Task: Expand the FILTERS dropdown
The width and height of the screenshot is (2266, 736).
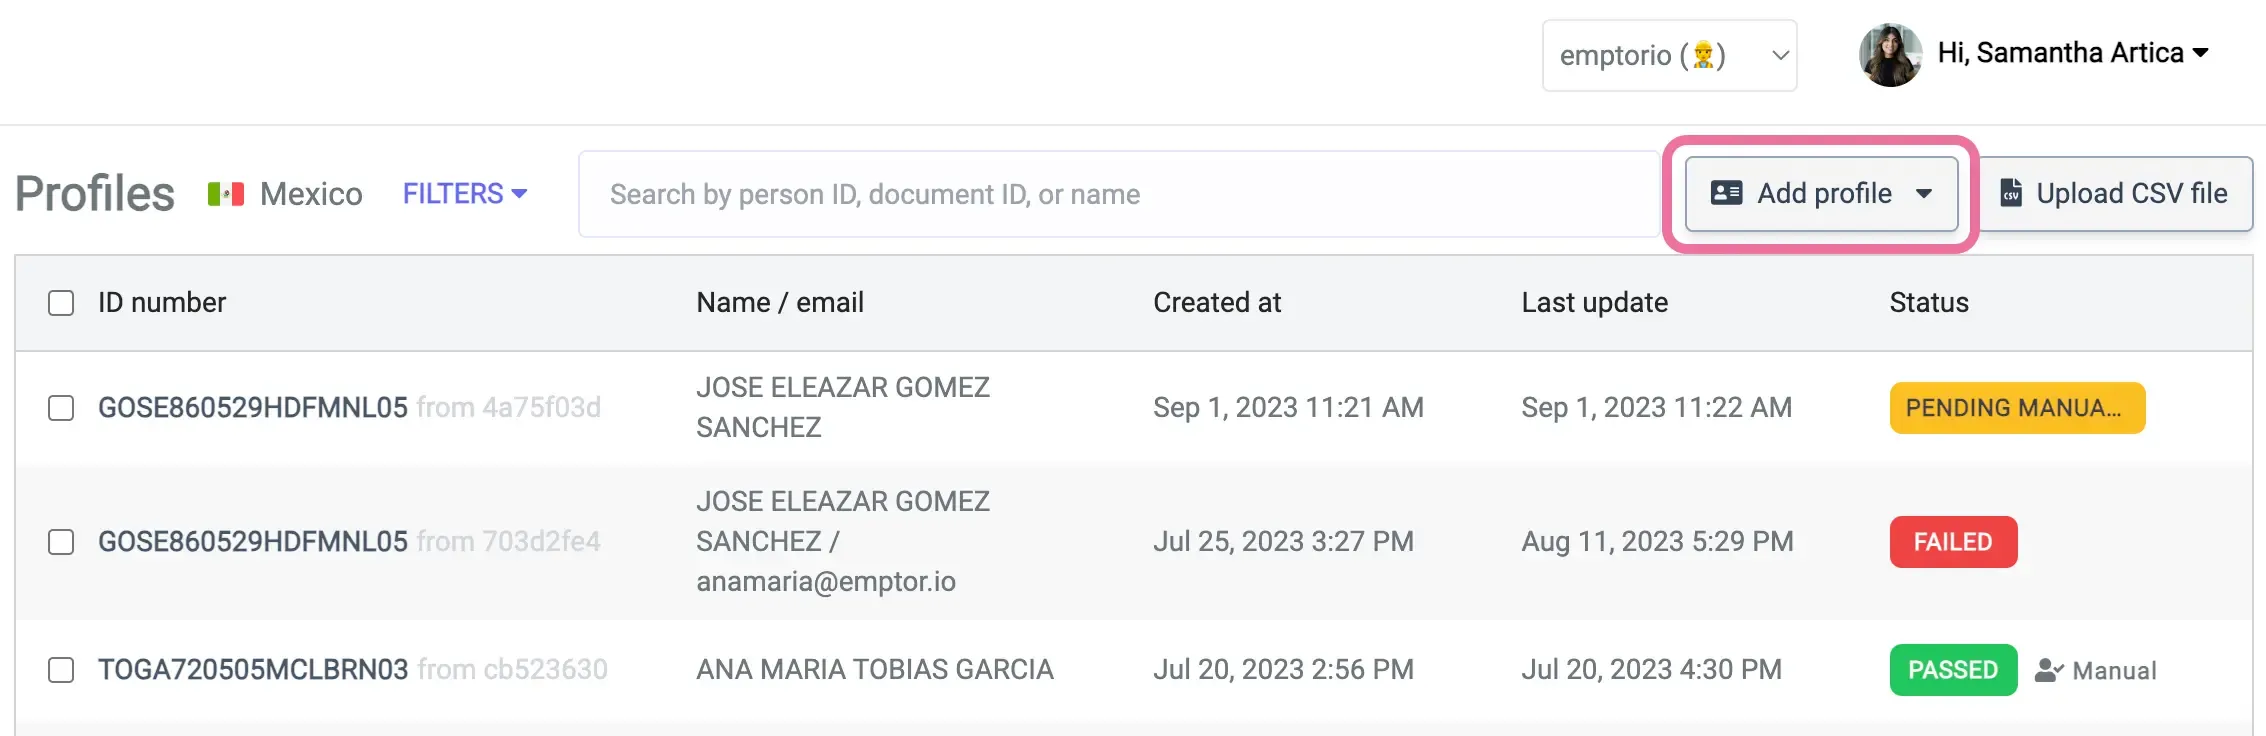Action: (464, 194)
